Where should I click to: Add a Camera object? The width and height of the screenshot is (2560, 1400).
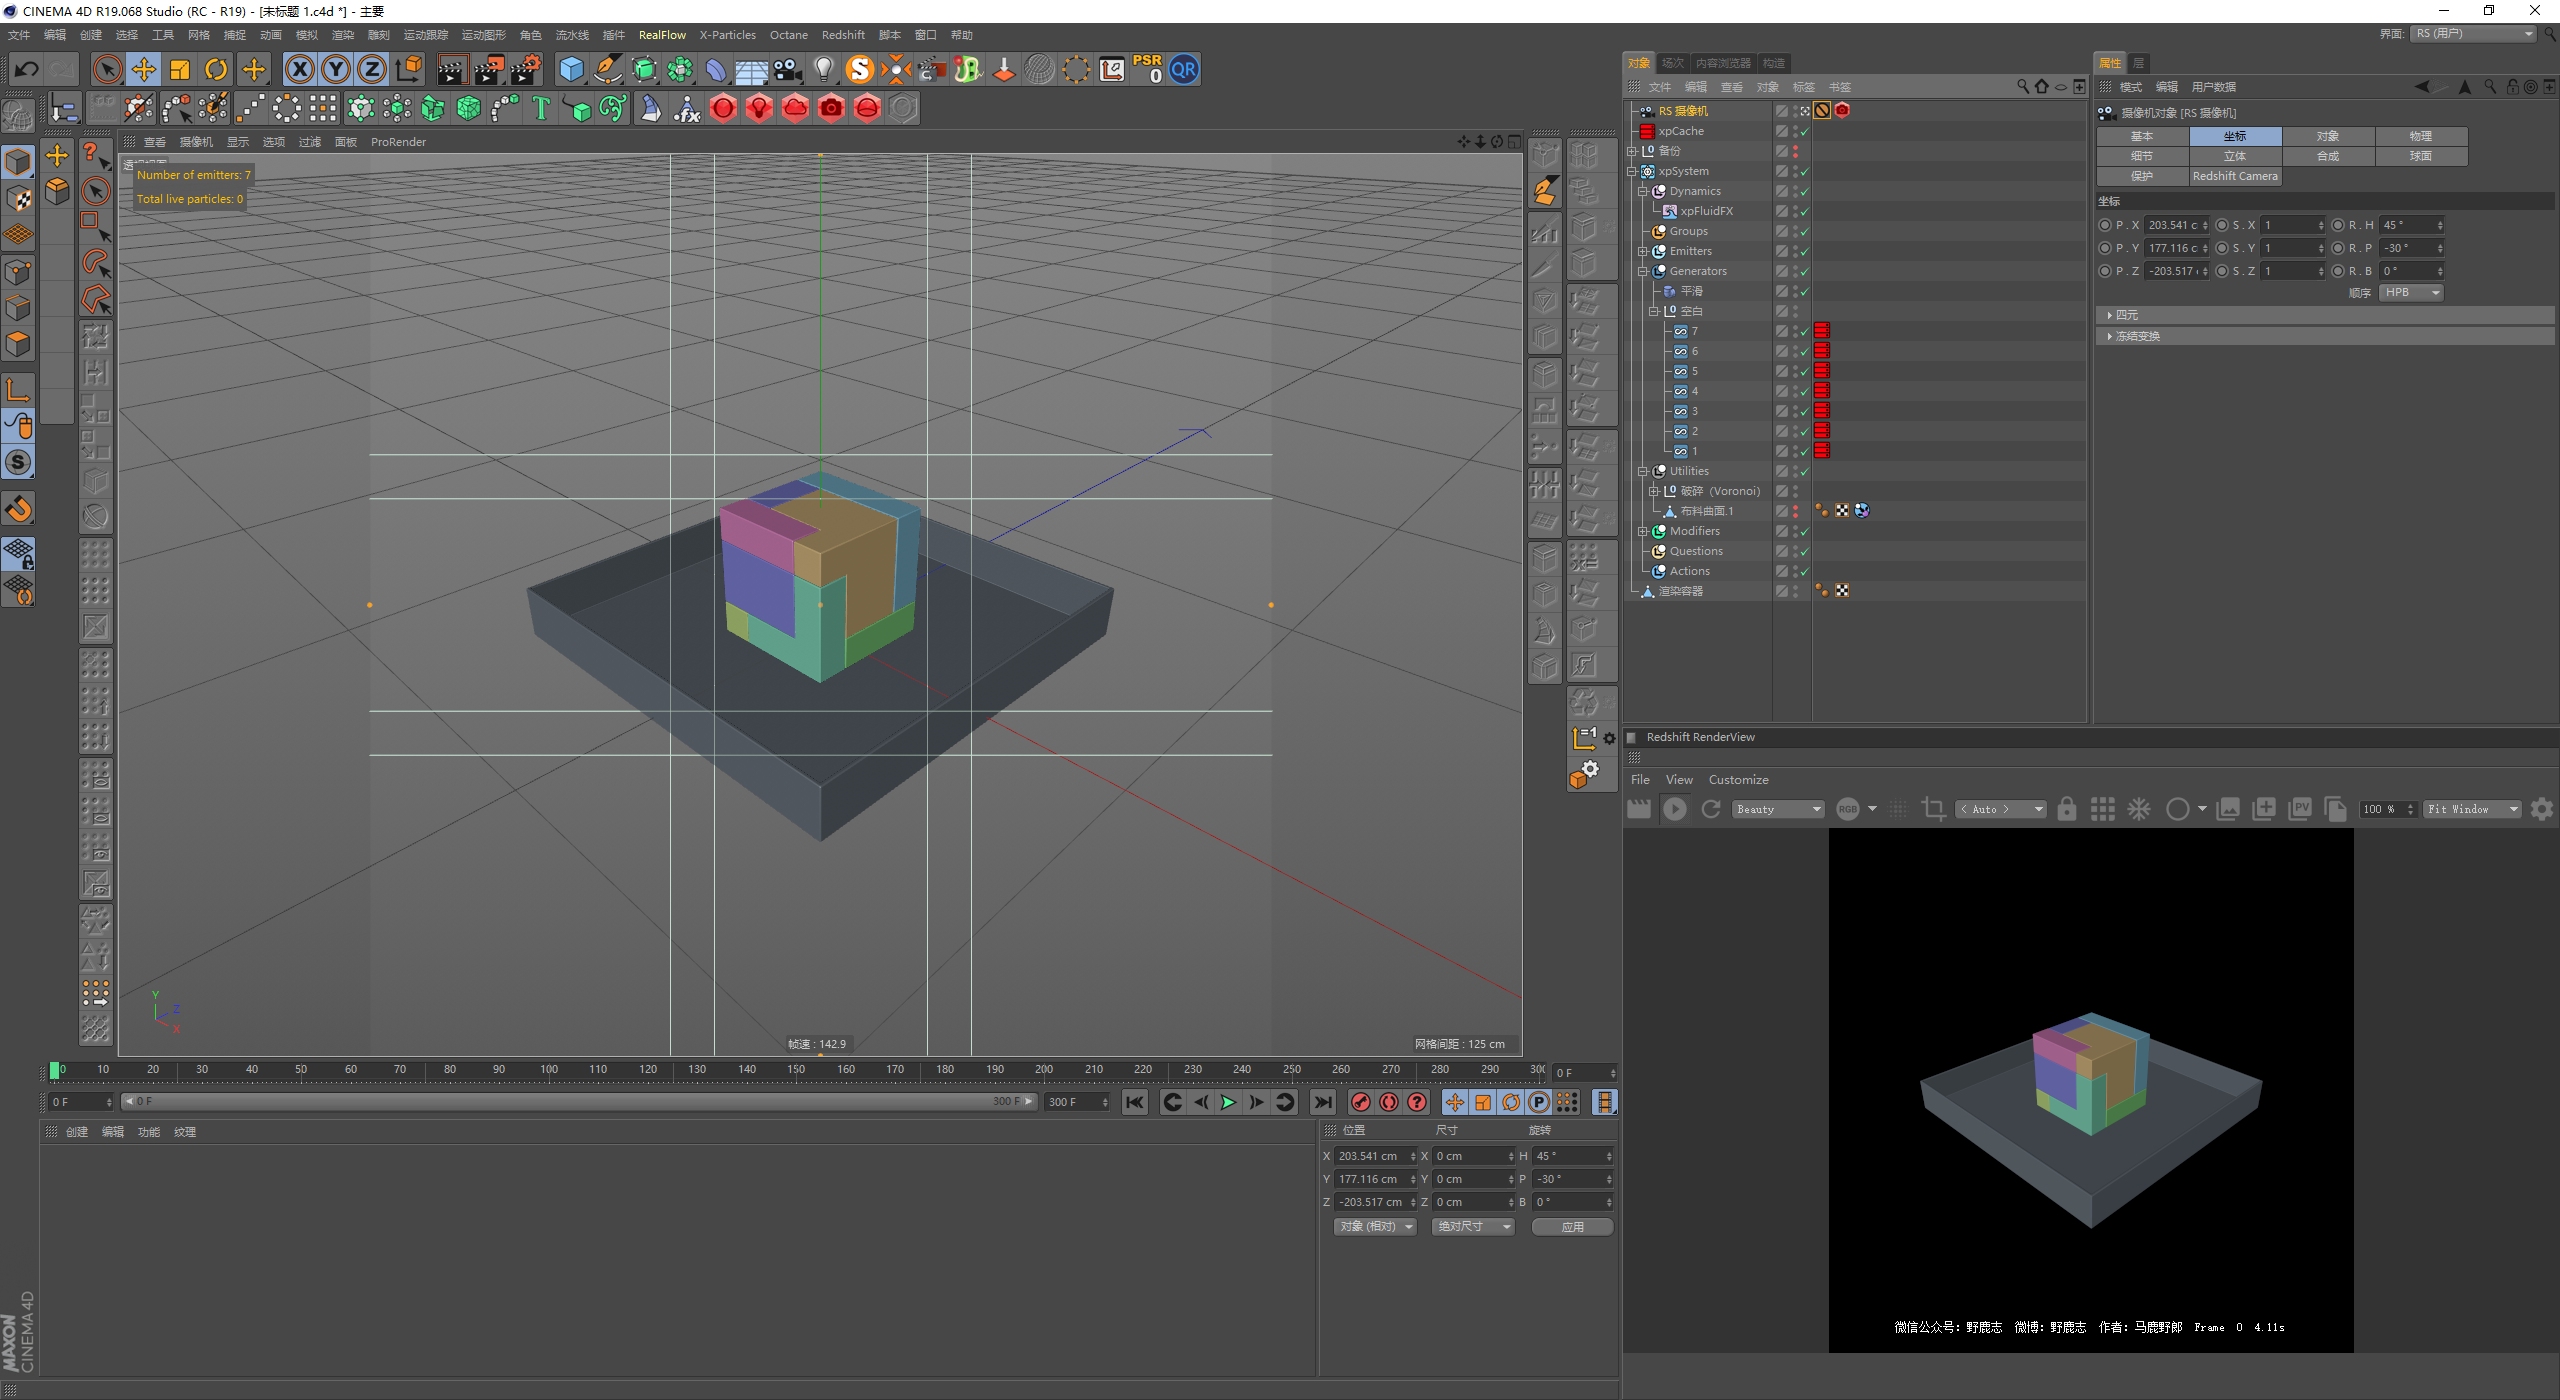point(787,69)
